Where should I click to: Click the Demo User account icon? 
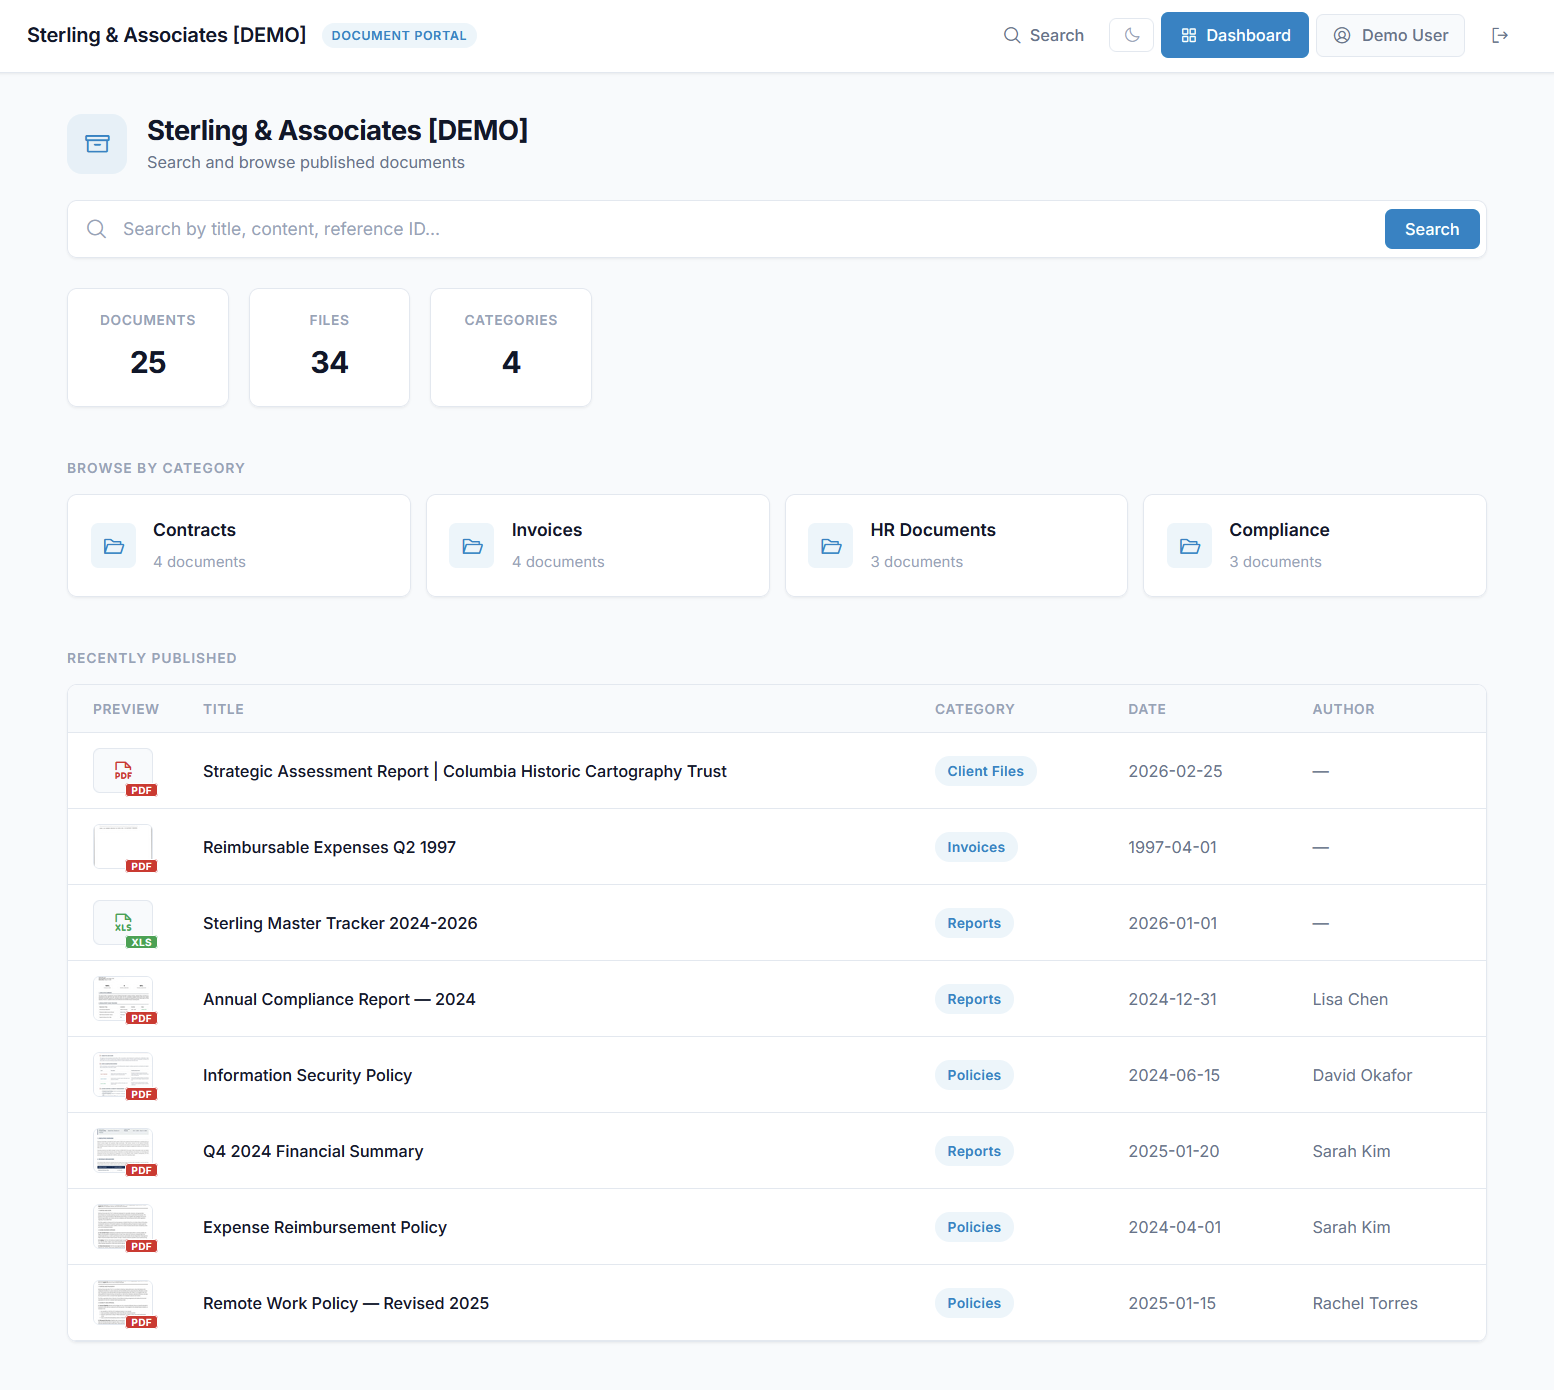[x=1342, y=35]
